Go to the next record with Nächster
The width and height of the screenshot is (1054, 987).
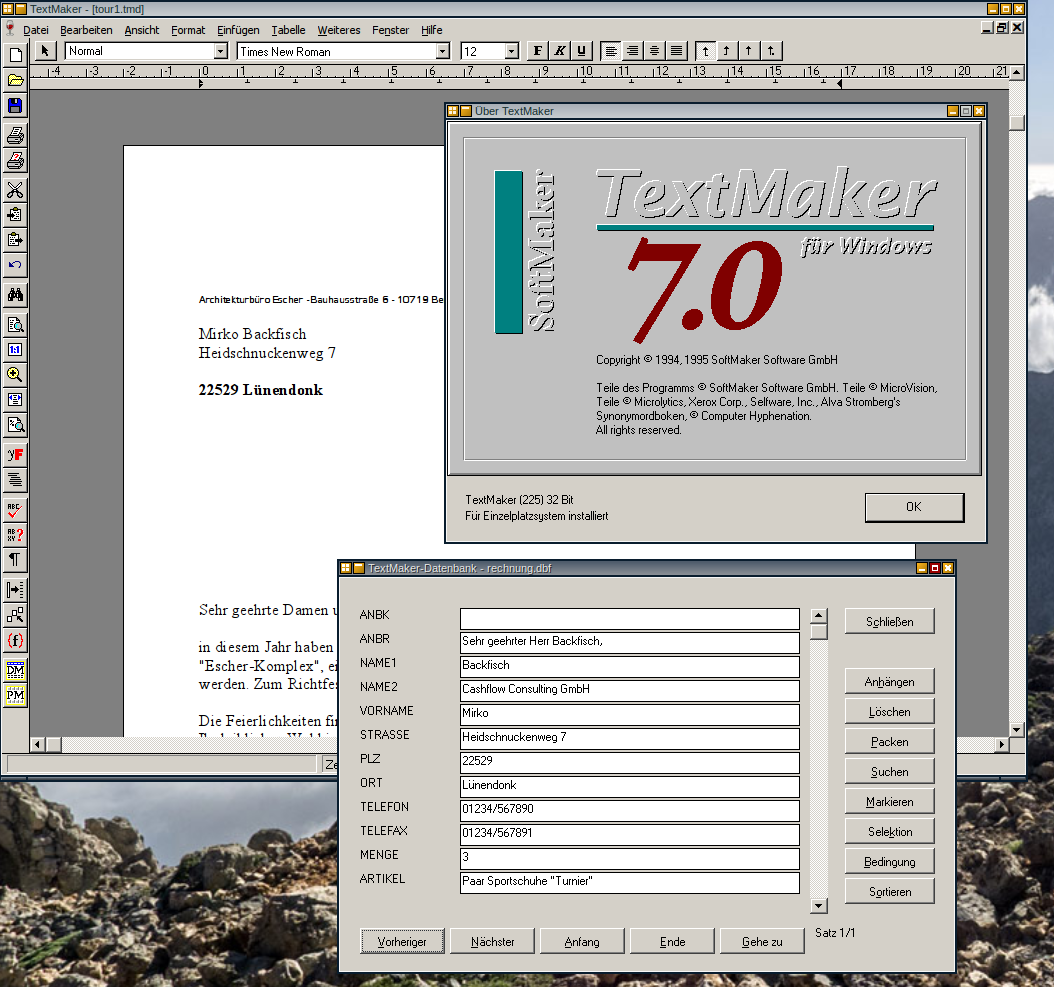tap(493, 942)
